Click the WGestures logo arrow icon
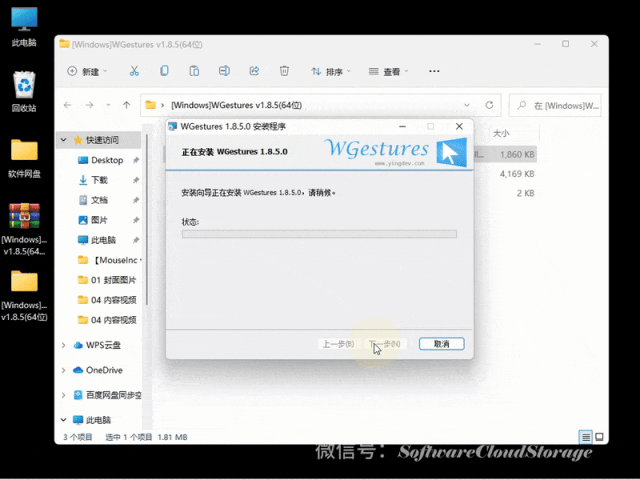The image size is (640, 480). [x=451, y=152]
